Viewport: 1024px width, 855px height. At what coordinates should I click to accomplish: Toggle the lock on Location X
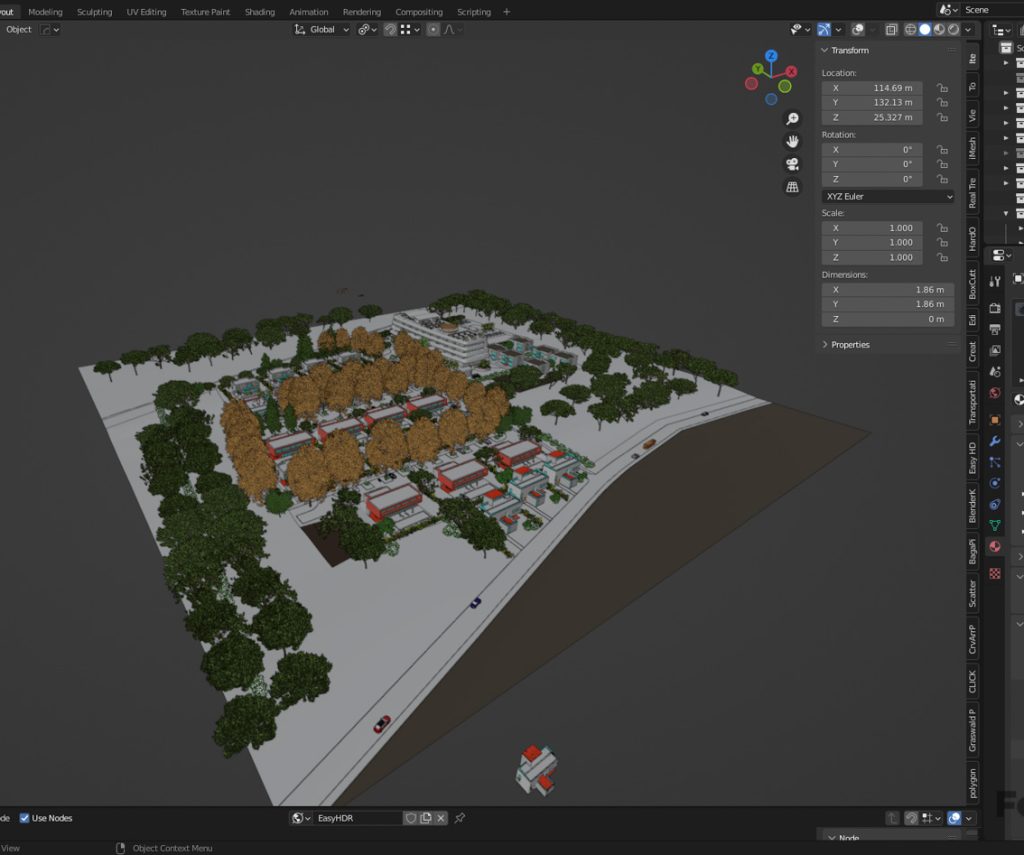(x=942, y=88)
